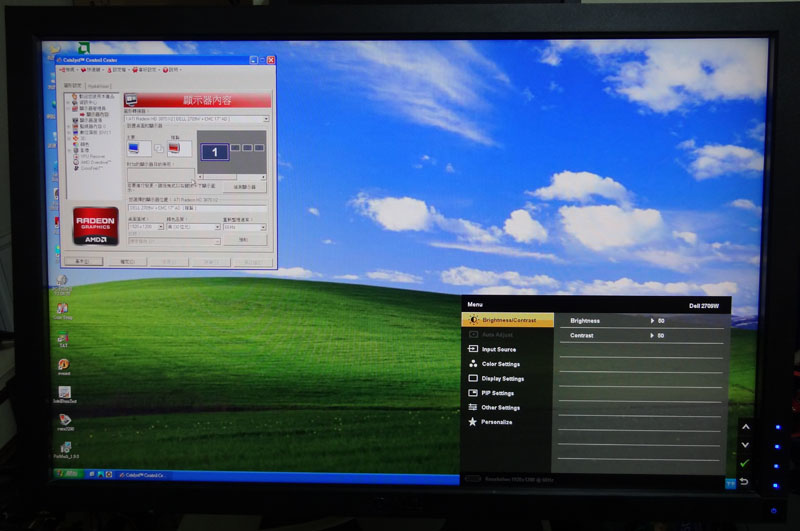This screenshot has width=800, height=531.
Task: Click right arrow of display preview scrollbar
Action: (x=263, y=177)
